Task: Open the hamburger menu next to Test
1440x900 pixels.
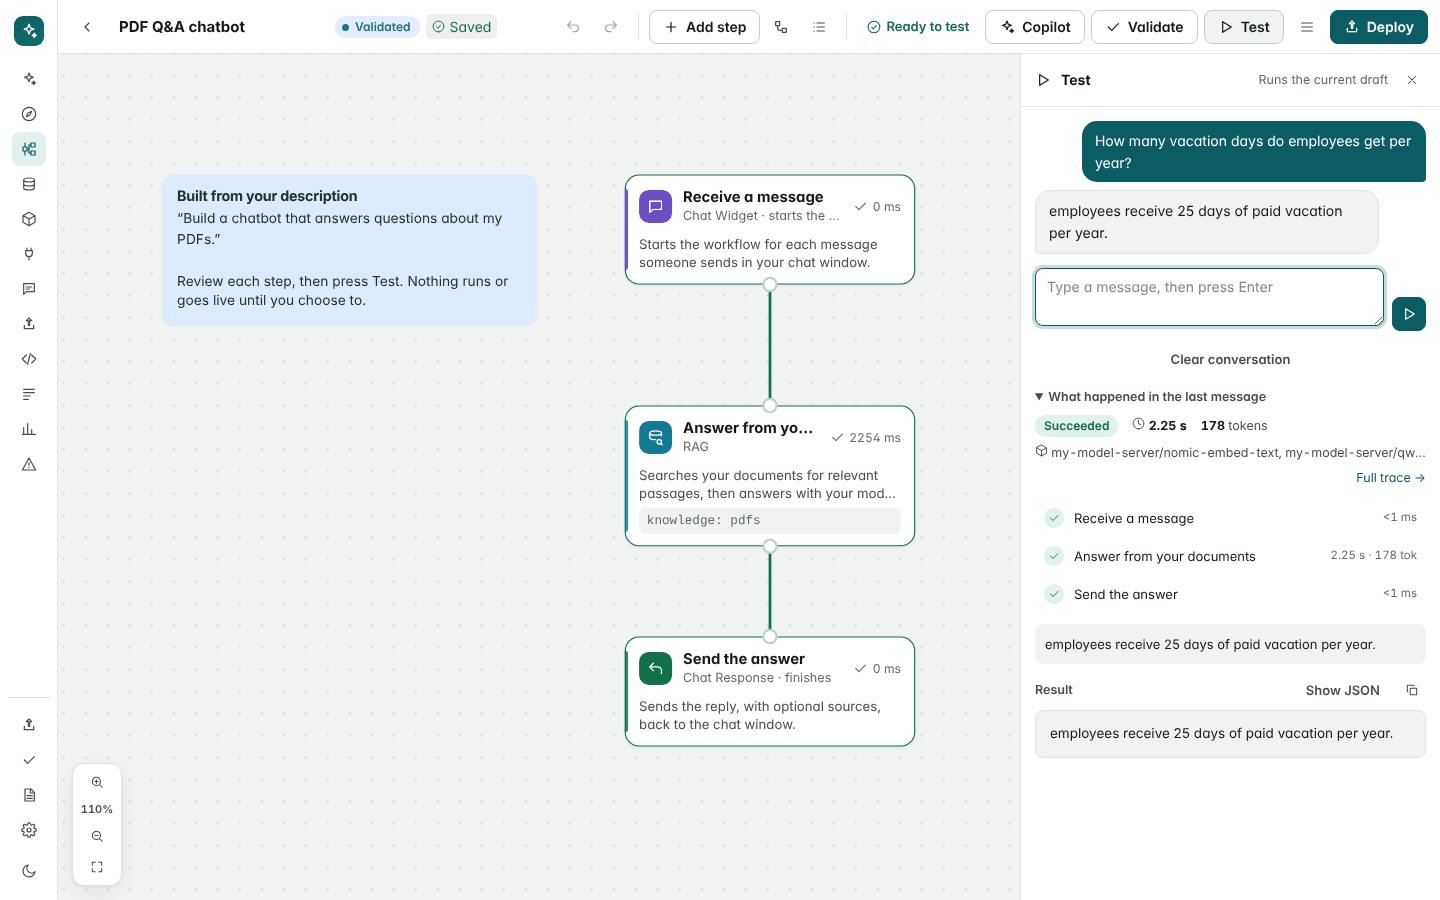Action: point(1306,27)
